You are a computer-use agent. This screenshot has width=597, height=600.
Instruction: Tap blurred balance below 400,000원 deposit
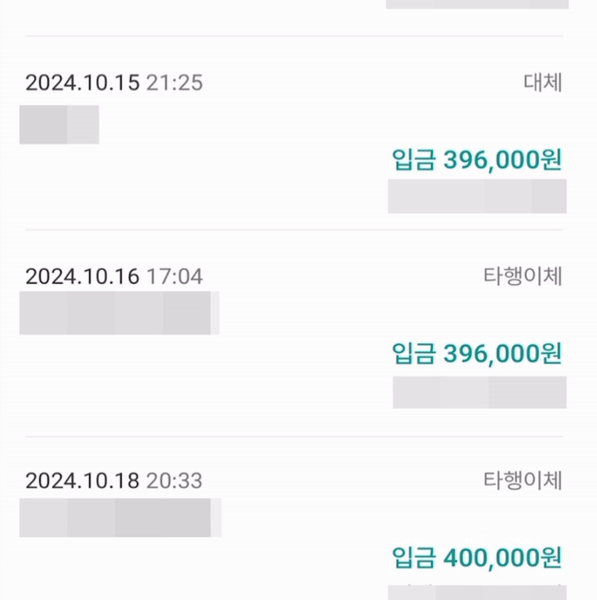477,592
